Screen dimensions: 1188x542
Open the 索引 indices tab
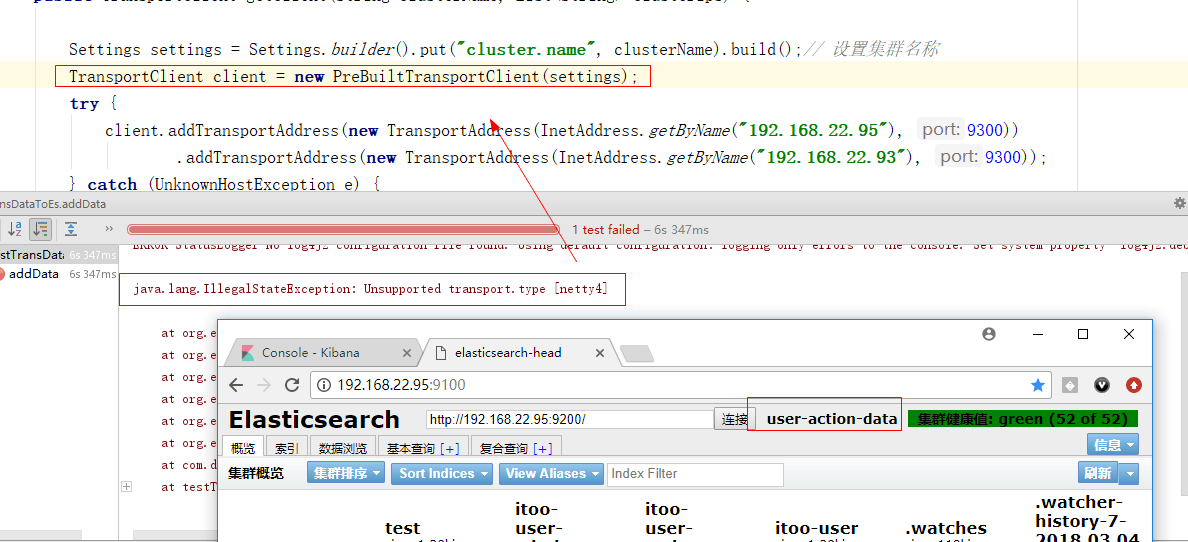(287, 449)
